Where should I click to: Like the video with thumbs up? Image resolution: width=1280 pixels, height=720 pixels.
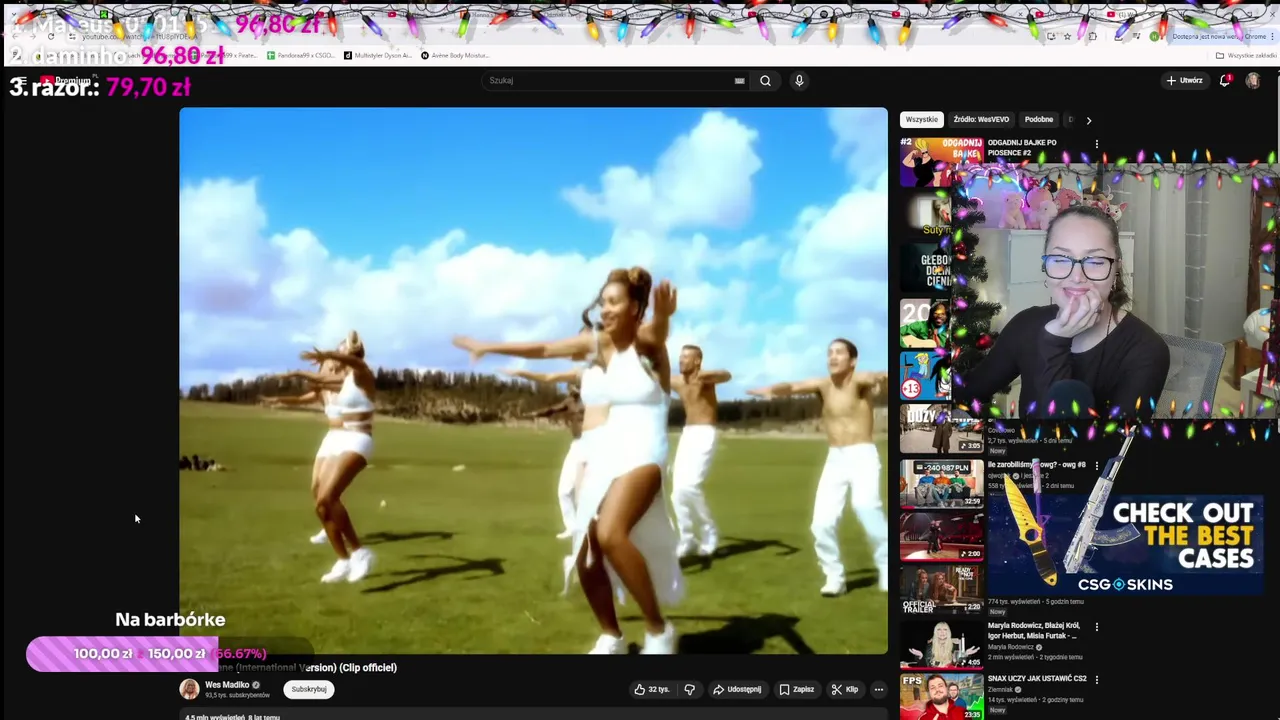[650, 689]
